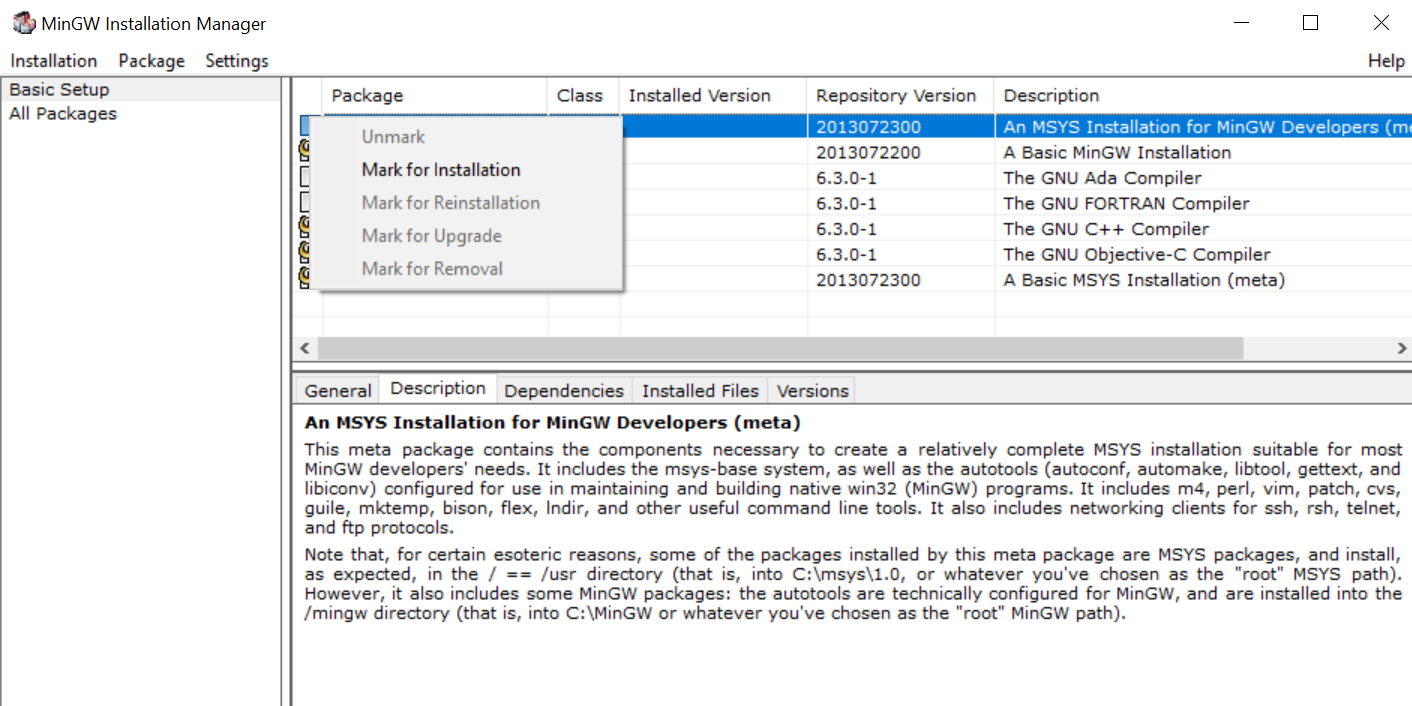Sort by Description column header
This screenshot has width=1412, height=706.
click(1202, 96)
